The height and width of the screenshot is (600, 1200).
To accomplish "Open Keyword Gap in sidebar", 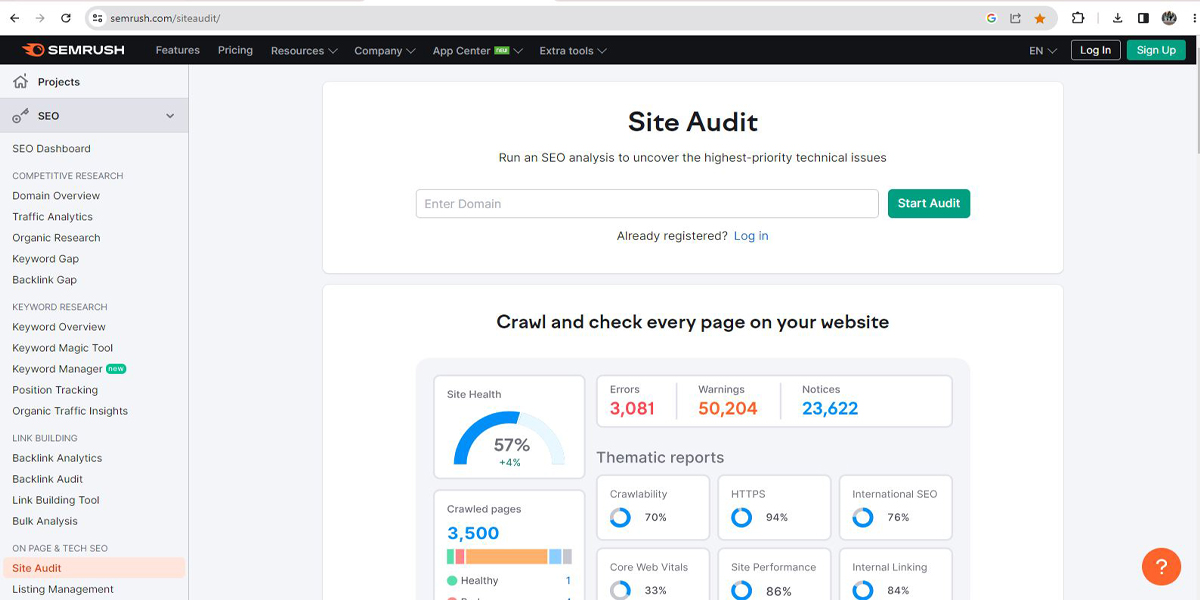I will pos(46,259).
